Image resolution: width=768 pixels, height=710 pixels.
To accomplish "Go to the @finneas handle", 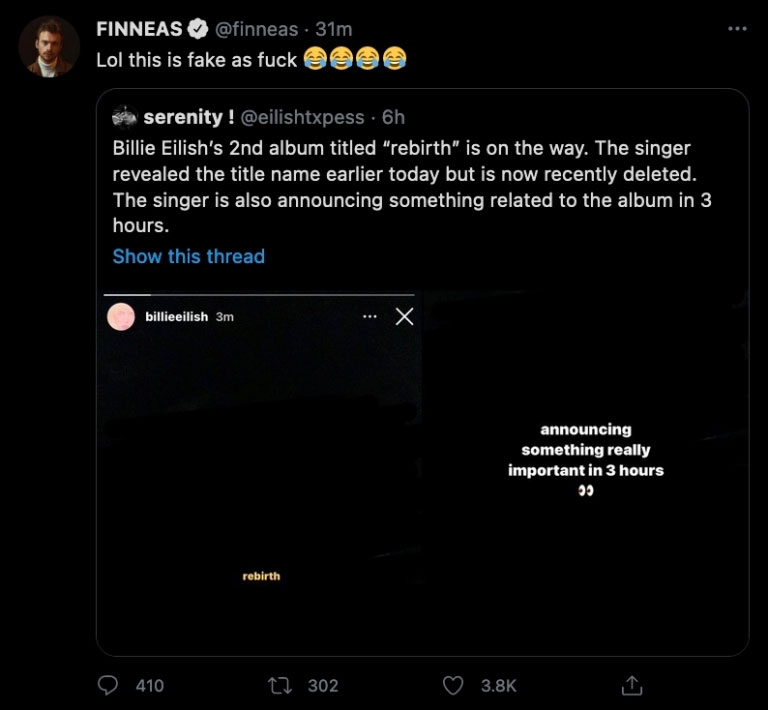I will coord(257,30).
